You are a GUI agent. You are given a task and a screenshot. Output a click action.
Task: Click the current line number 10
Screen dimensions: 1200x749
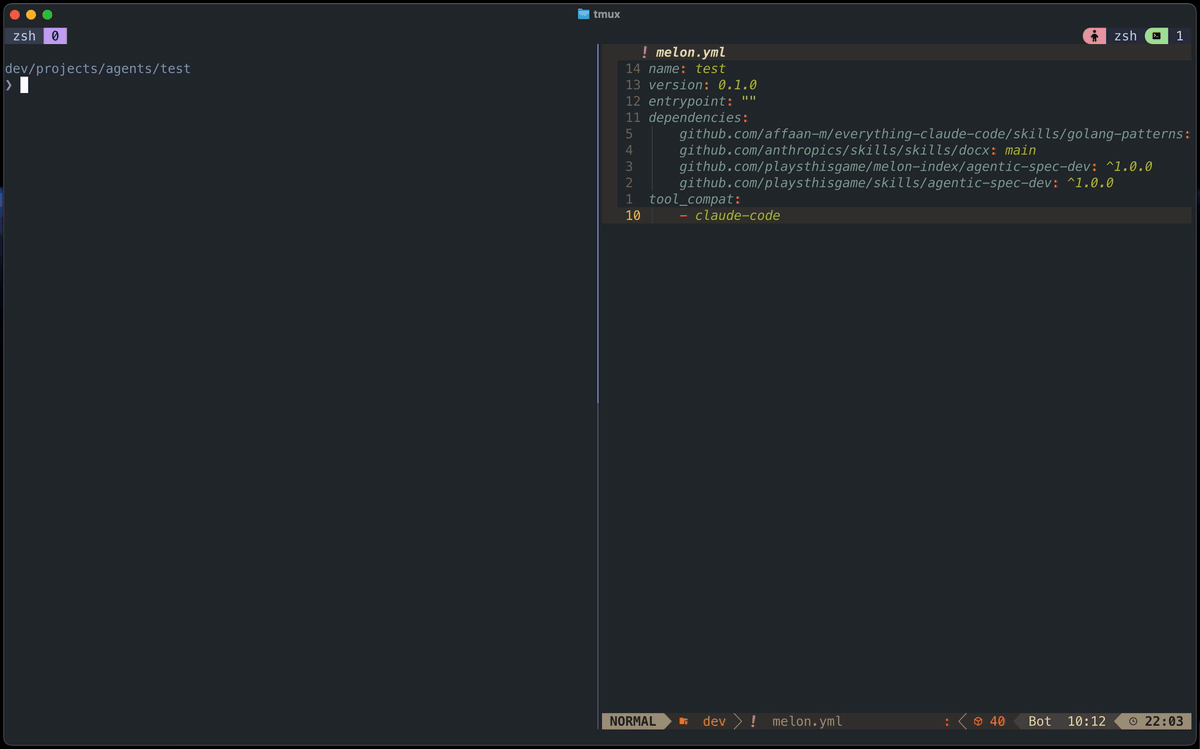[x=632, y=215]
